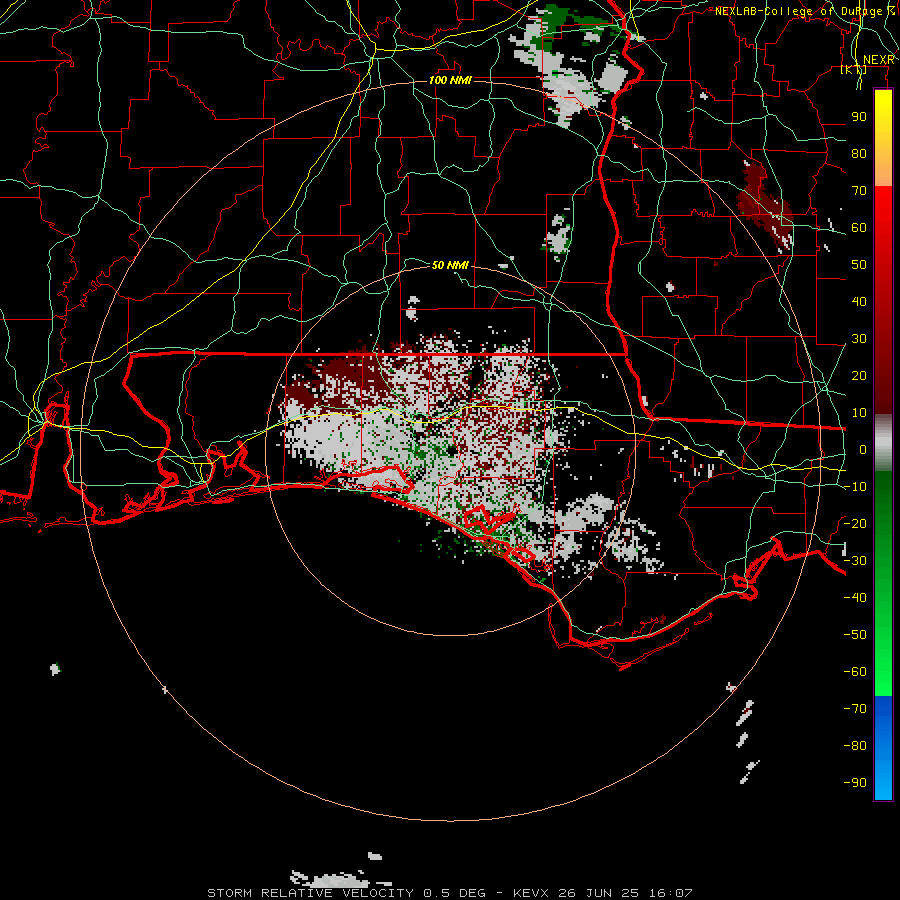This screenshot has height=900, width=900.
Task: Click the 40 value on the scale
Action: (x=859, y=301)
